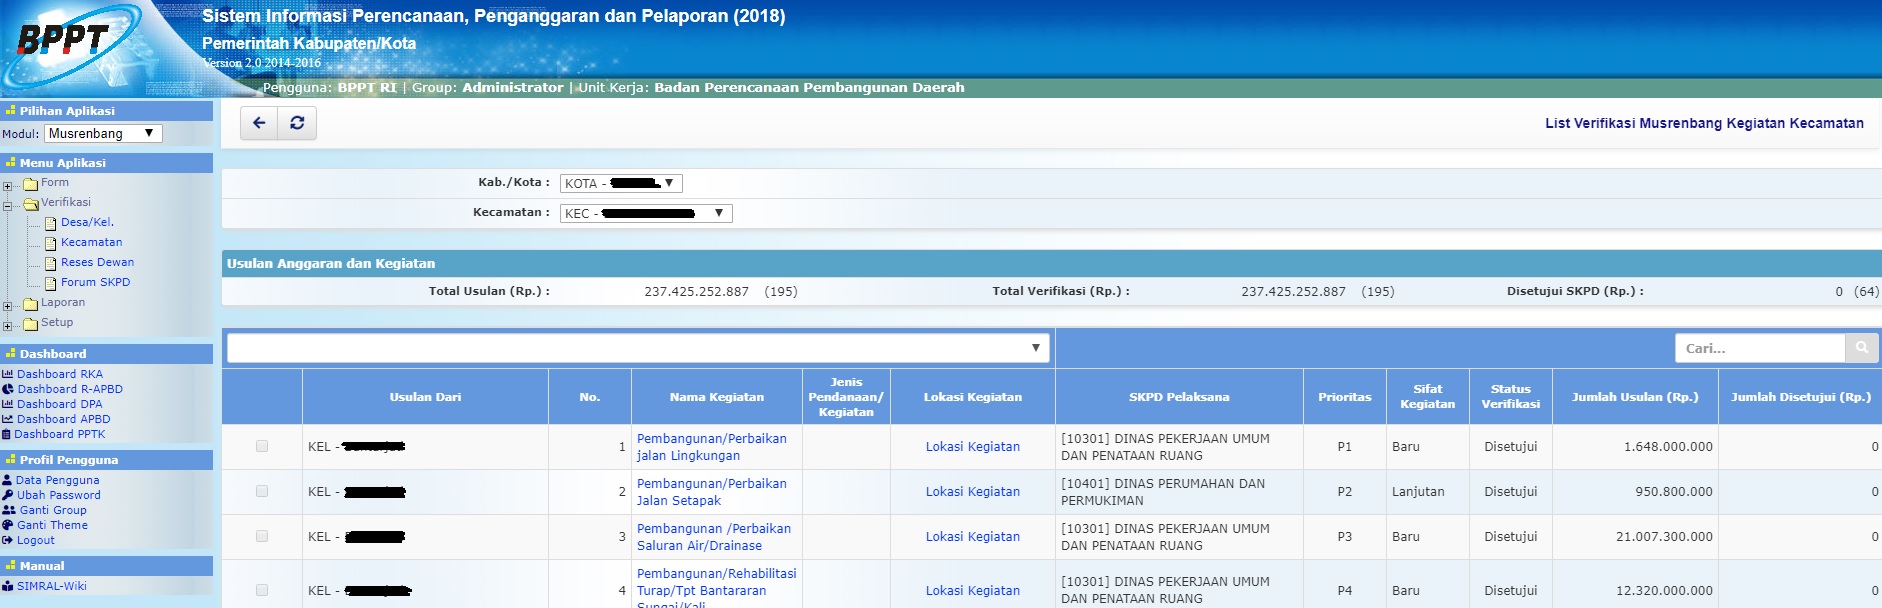Open Lokasi Kegiatan link in row 2
1882x608 pixels.
tap(973, 492)
